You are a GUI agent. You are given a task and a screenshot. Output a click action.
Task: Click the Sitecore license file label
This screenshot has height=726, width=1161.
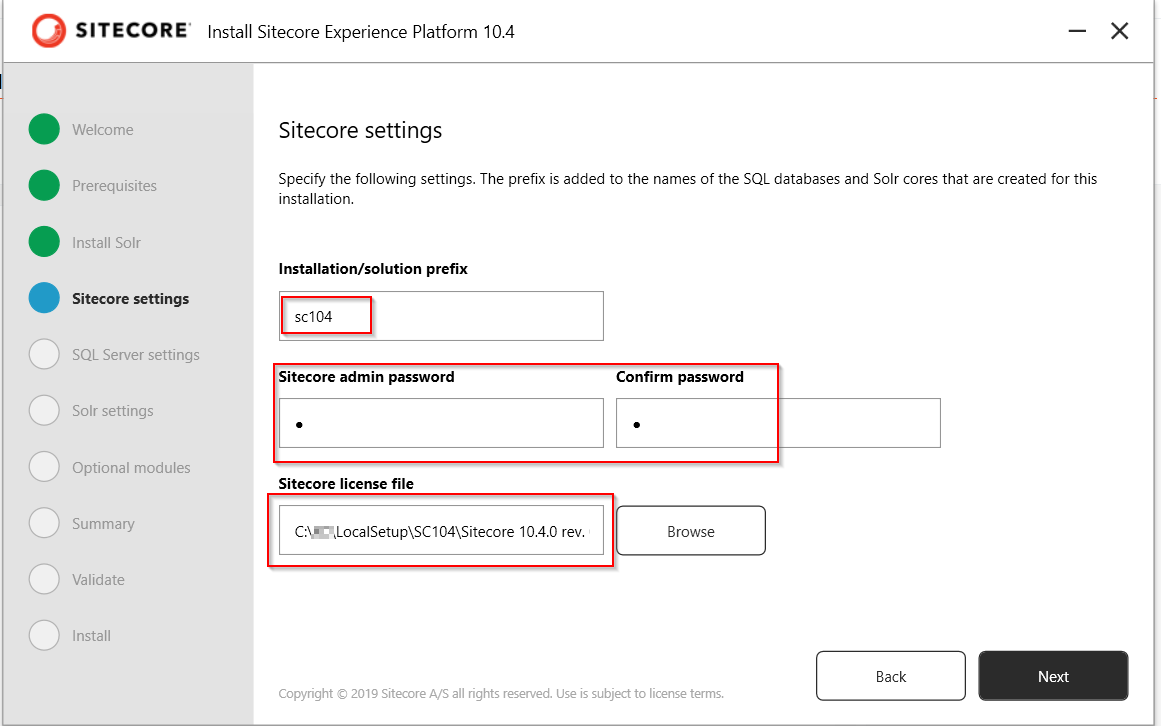pos(346,484)
